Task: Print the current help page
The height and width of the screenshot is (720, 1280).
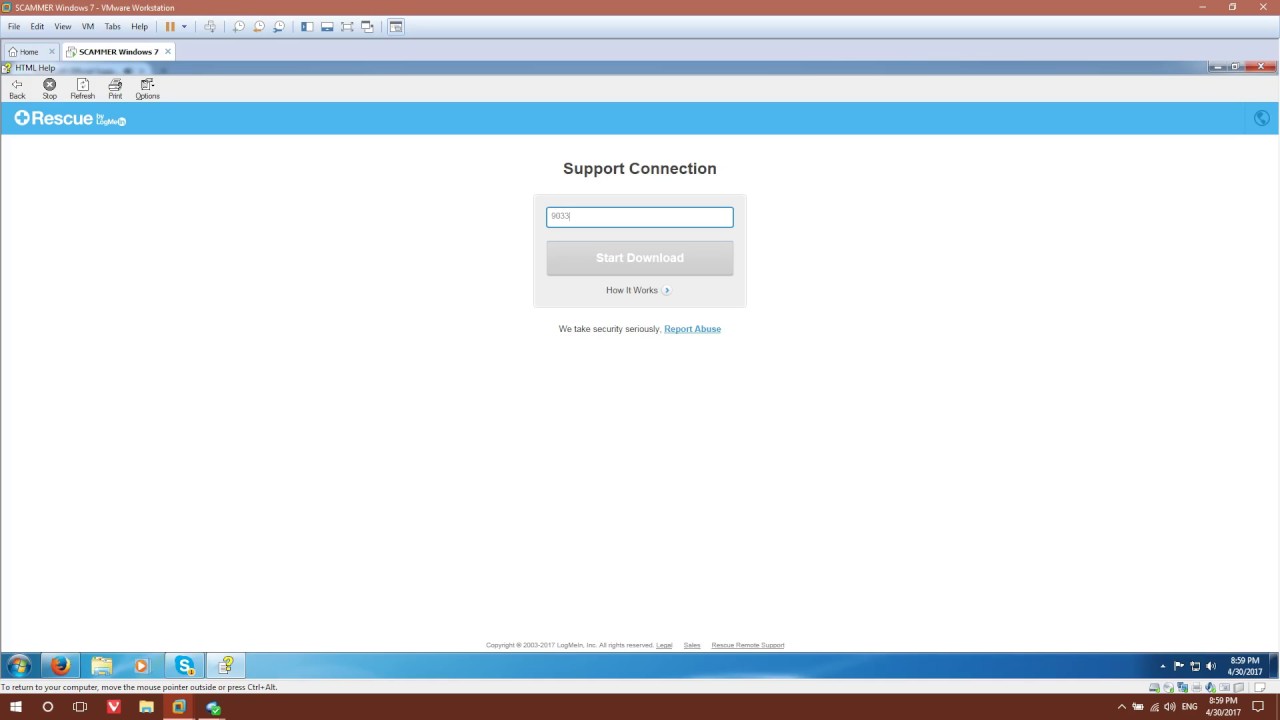Action: 114,89
